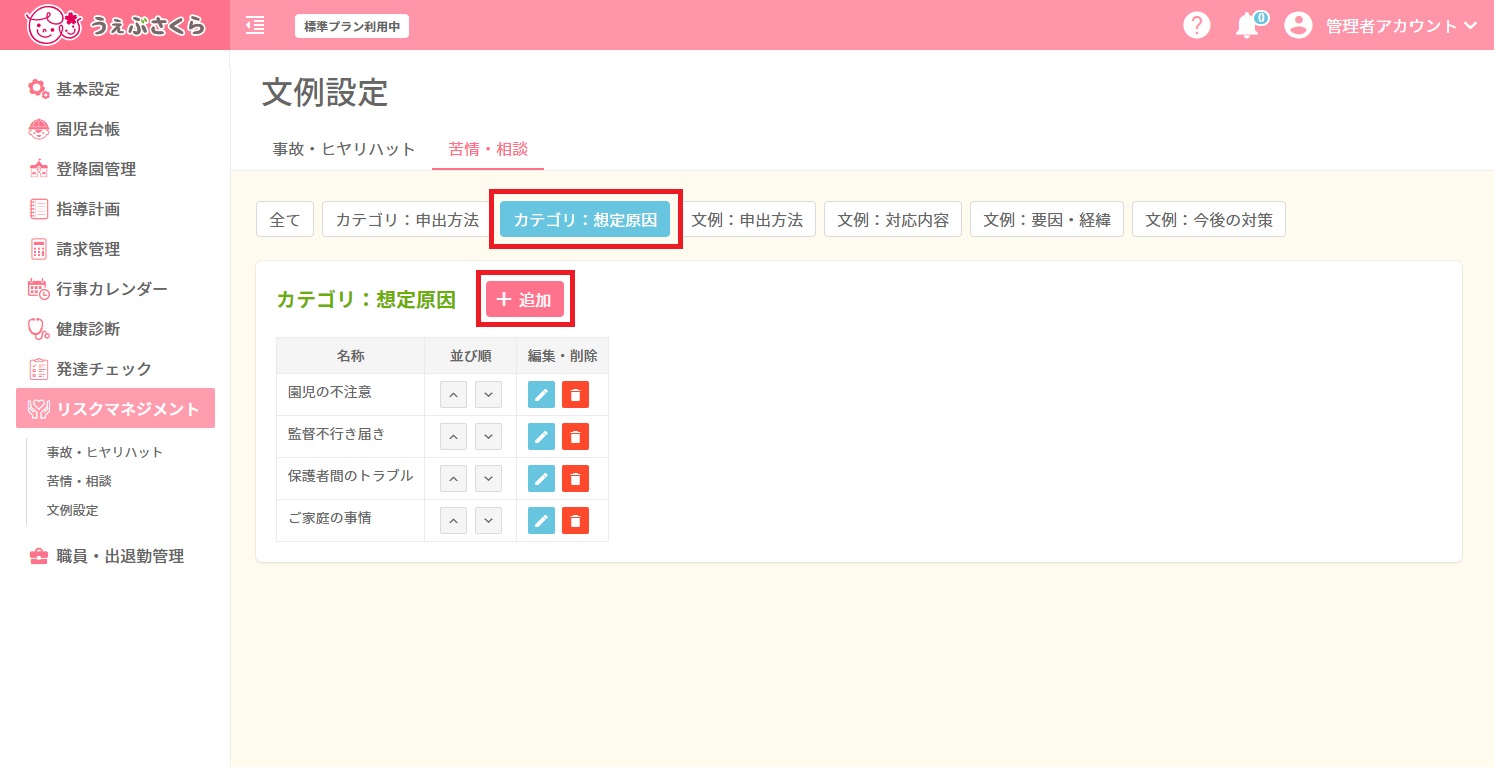Open the help question mark icon

1197,25
